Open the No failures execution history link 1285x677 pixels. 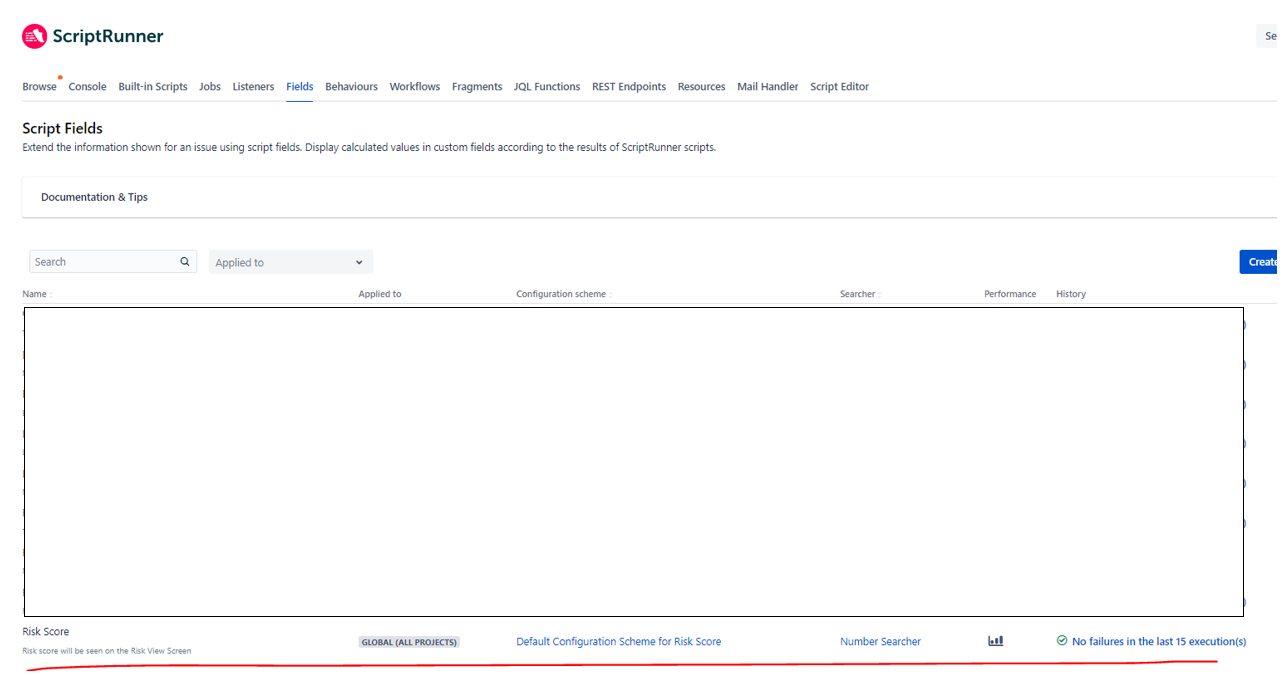tap(1159, 642)
